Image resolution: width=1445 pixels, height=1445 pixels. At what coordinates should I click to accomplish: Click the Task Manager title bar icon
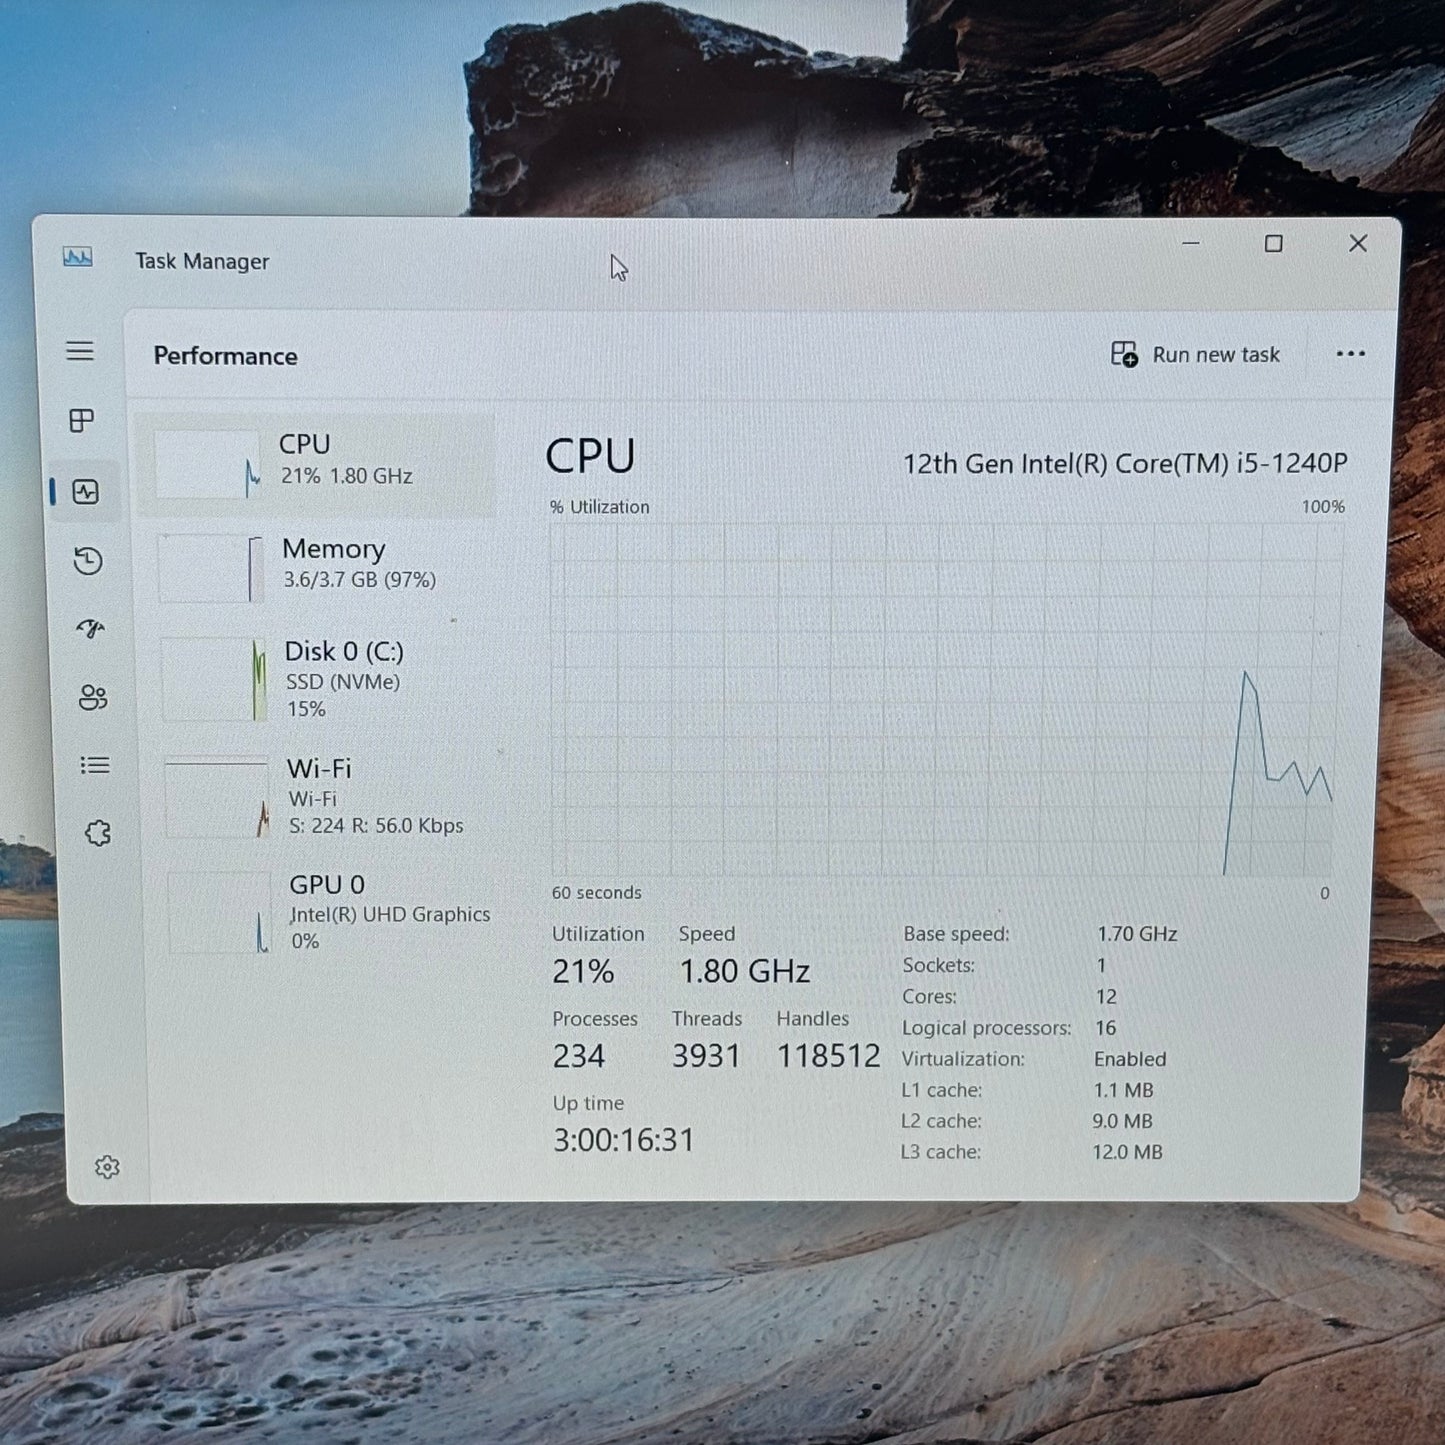click(78, 258)
